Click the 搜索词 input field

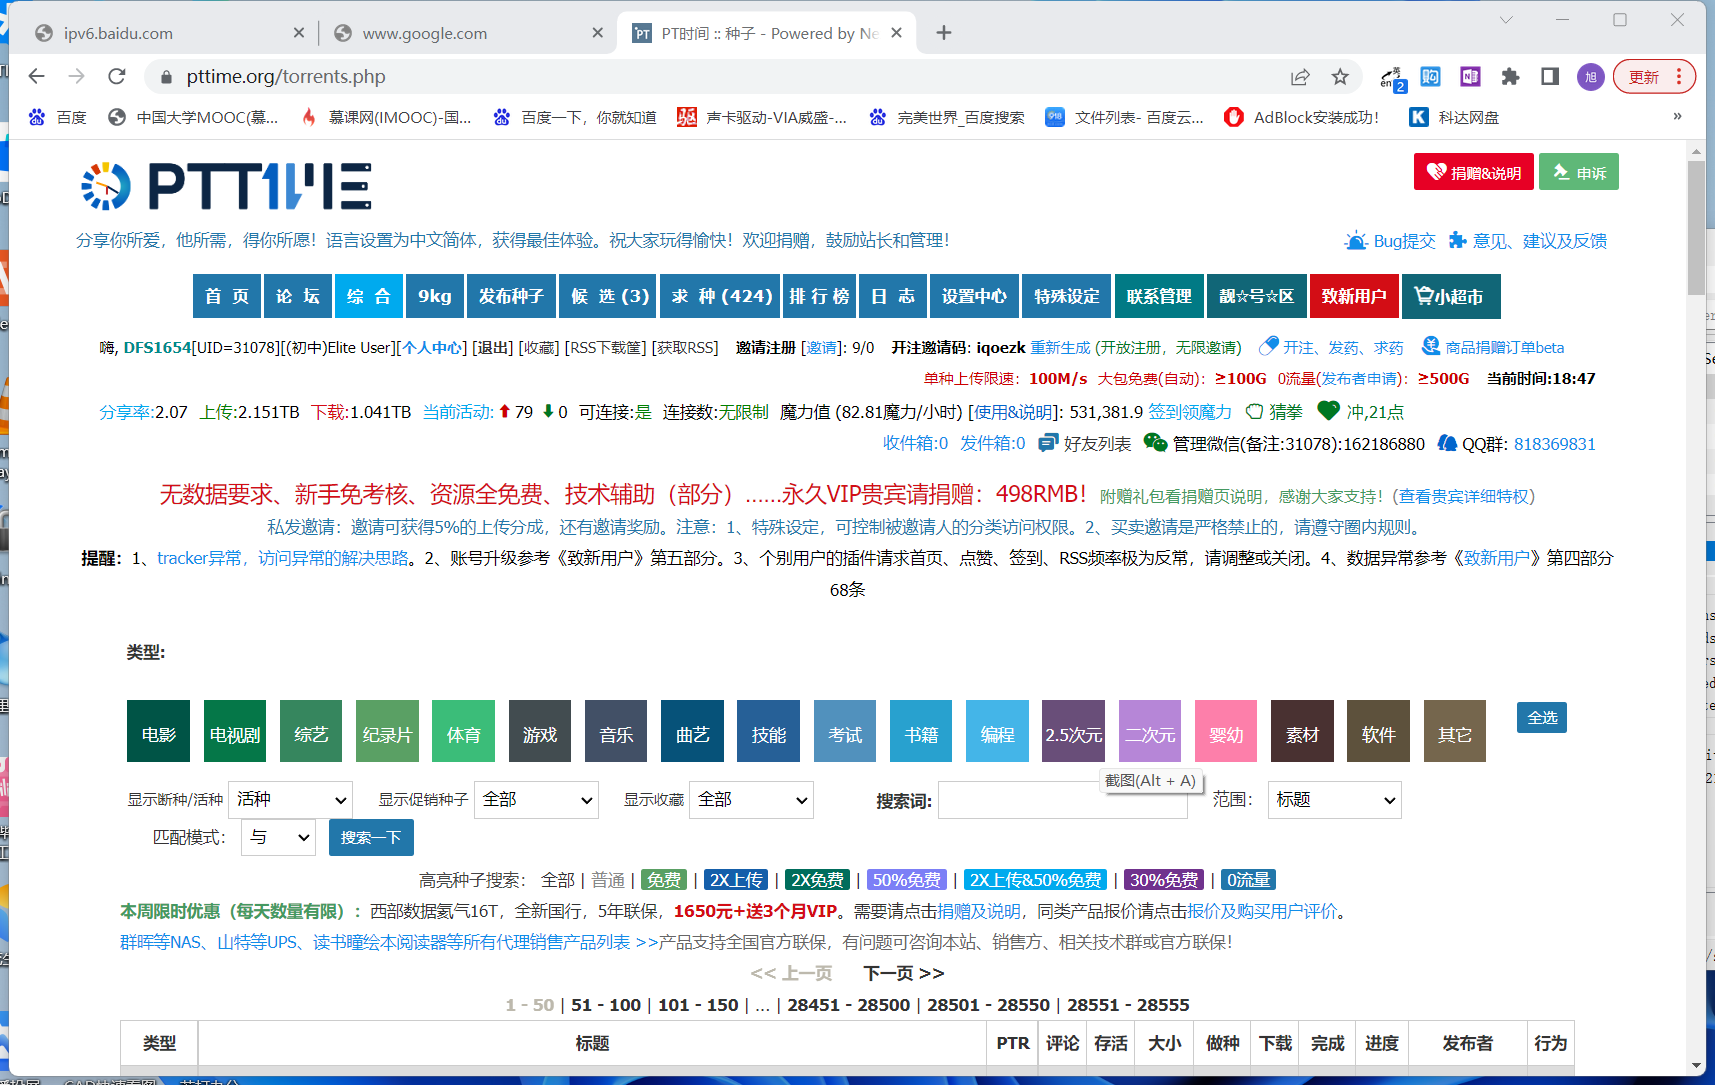pos(1062,800)
